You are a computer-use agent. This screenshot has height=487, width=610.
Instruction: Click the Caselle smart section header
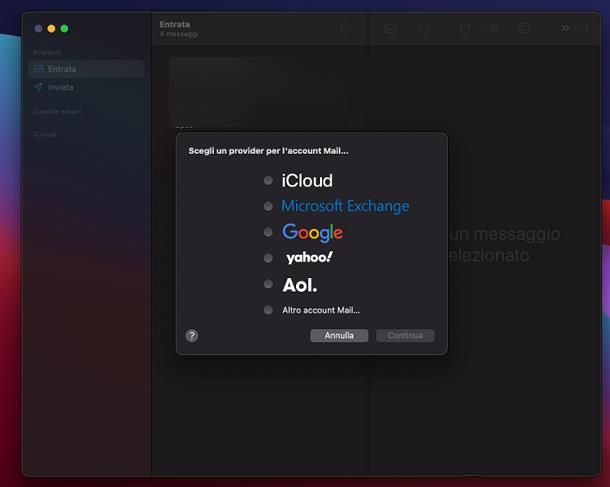[x=57, y=112]
